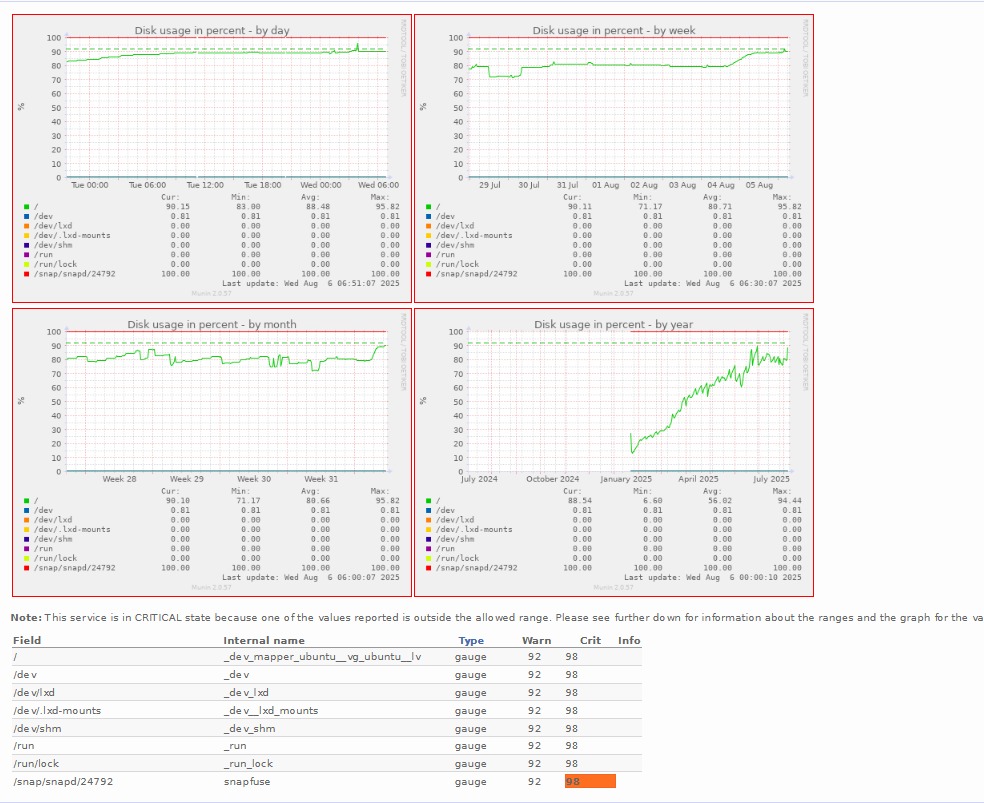
Task: Click the _dev_mapper_ubuntu__vg_ubuntu__lv internal name
Action: (322, 657)
